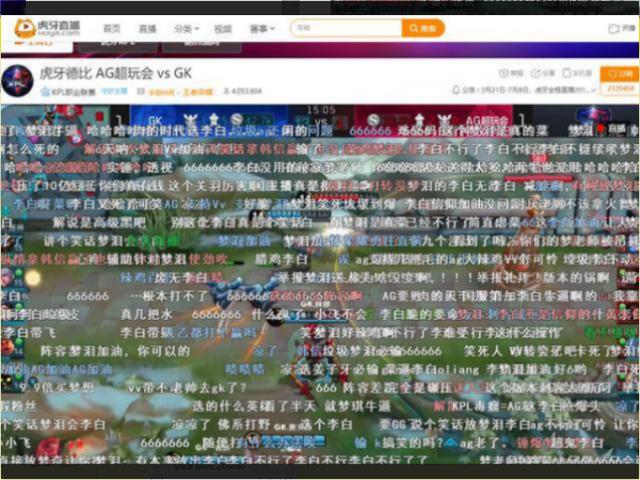Viewport: 640px width, 480px height.
Task: Open the KPL channel avatar
Action: pyautogui.click(x=17, y=80)
